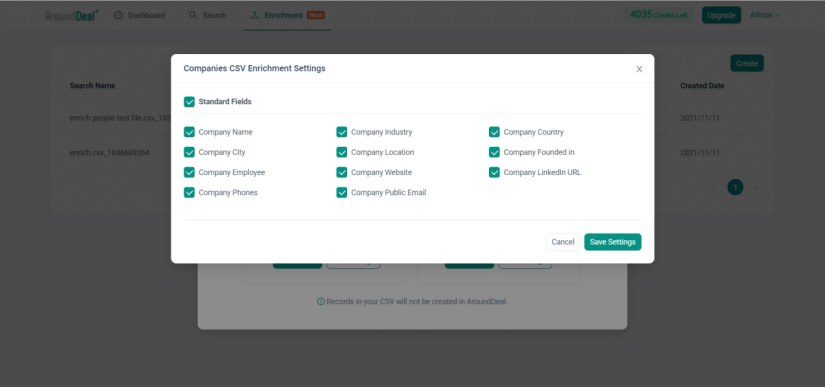Uncheck the Company Country field
Screen dimensions: 825x387
coord(494,132)
